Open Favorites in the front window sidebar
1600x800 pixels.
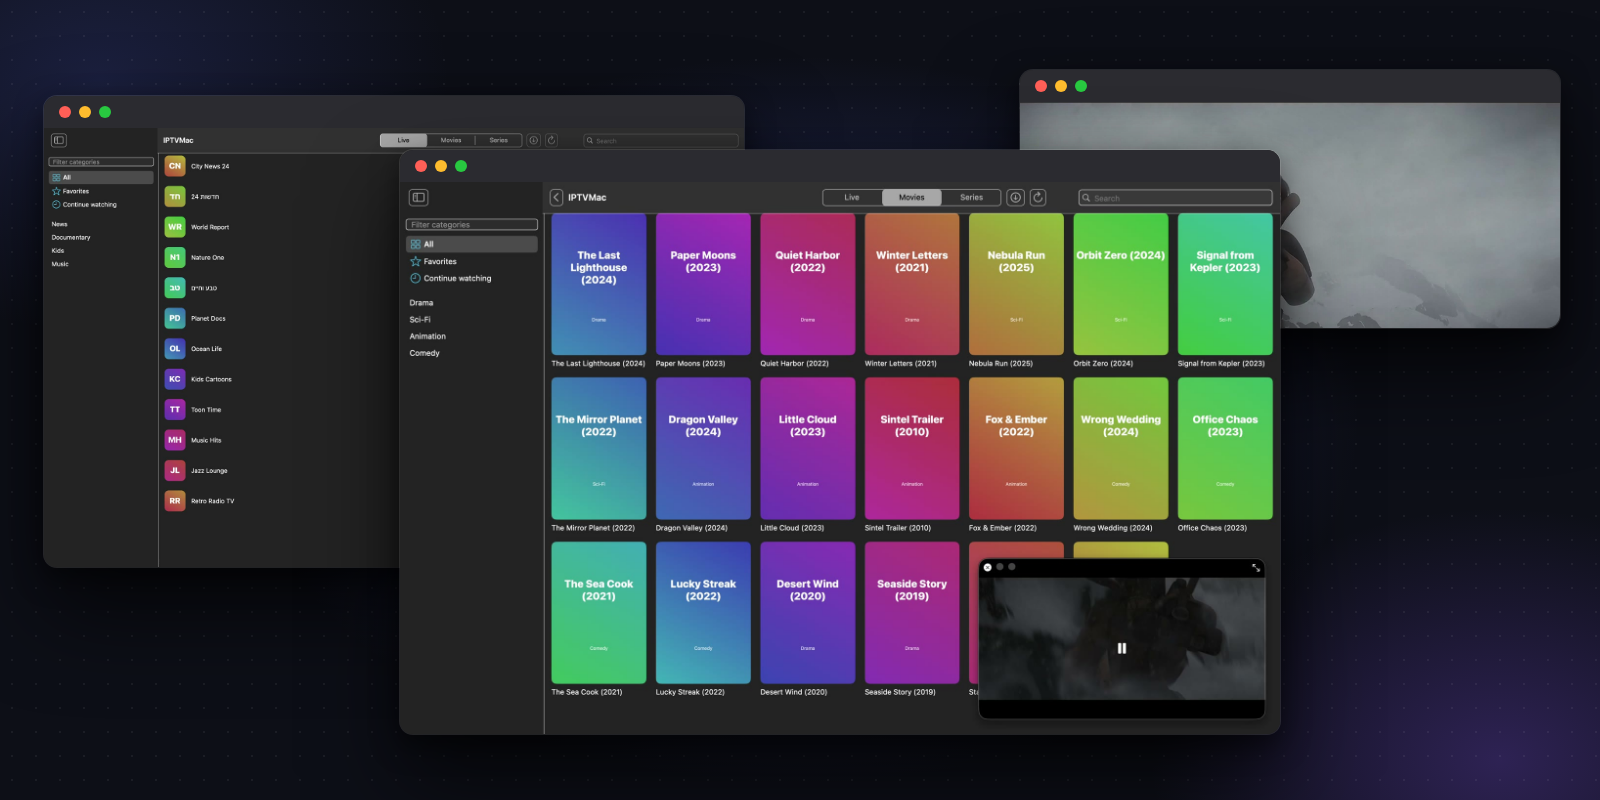[472, 261]
